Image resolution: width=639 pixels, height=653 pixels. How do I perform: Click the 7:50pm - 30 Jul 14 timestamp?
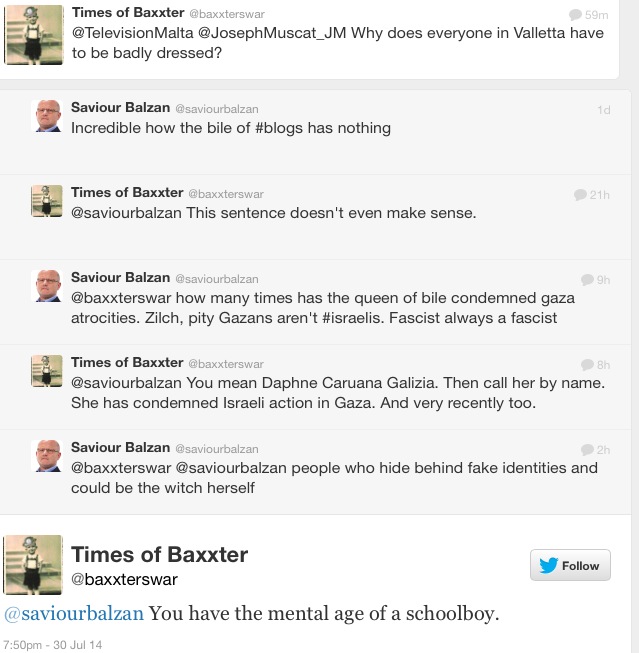[50, 645]
